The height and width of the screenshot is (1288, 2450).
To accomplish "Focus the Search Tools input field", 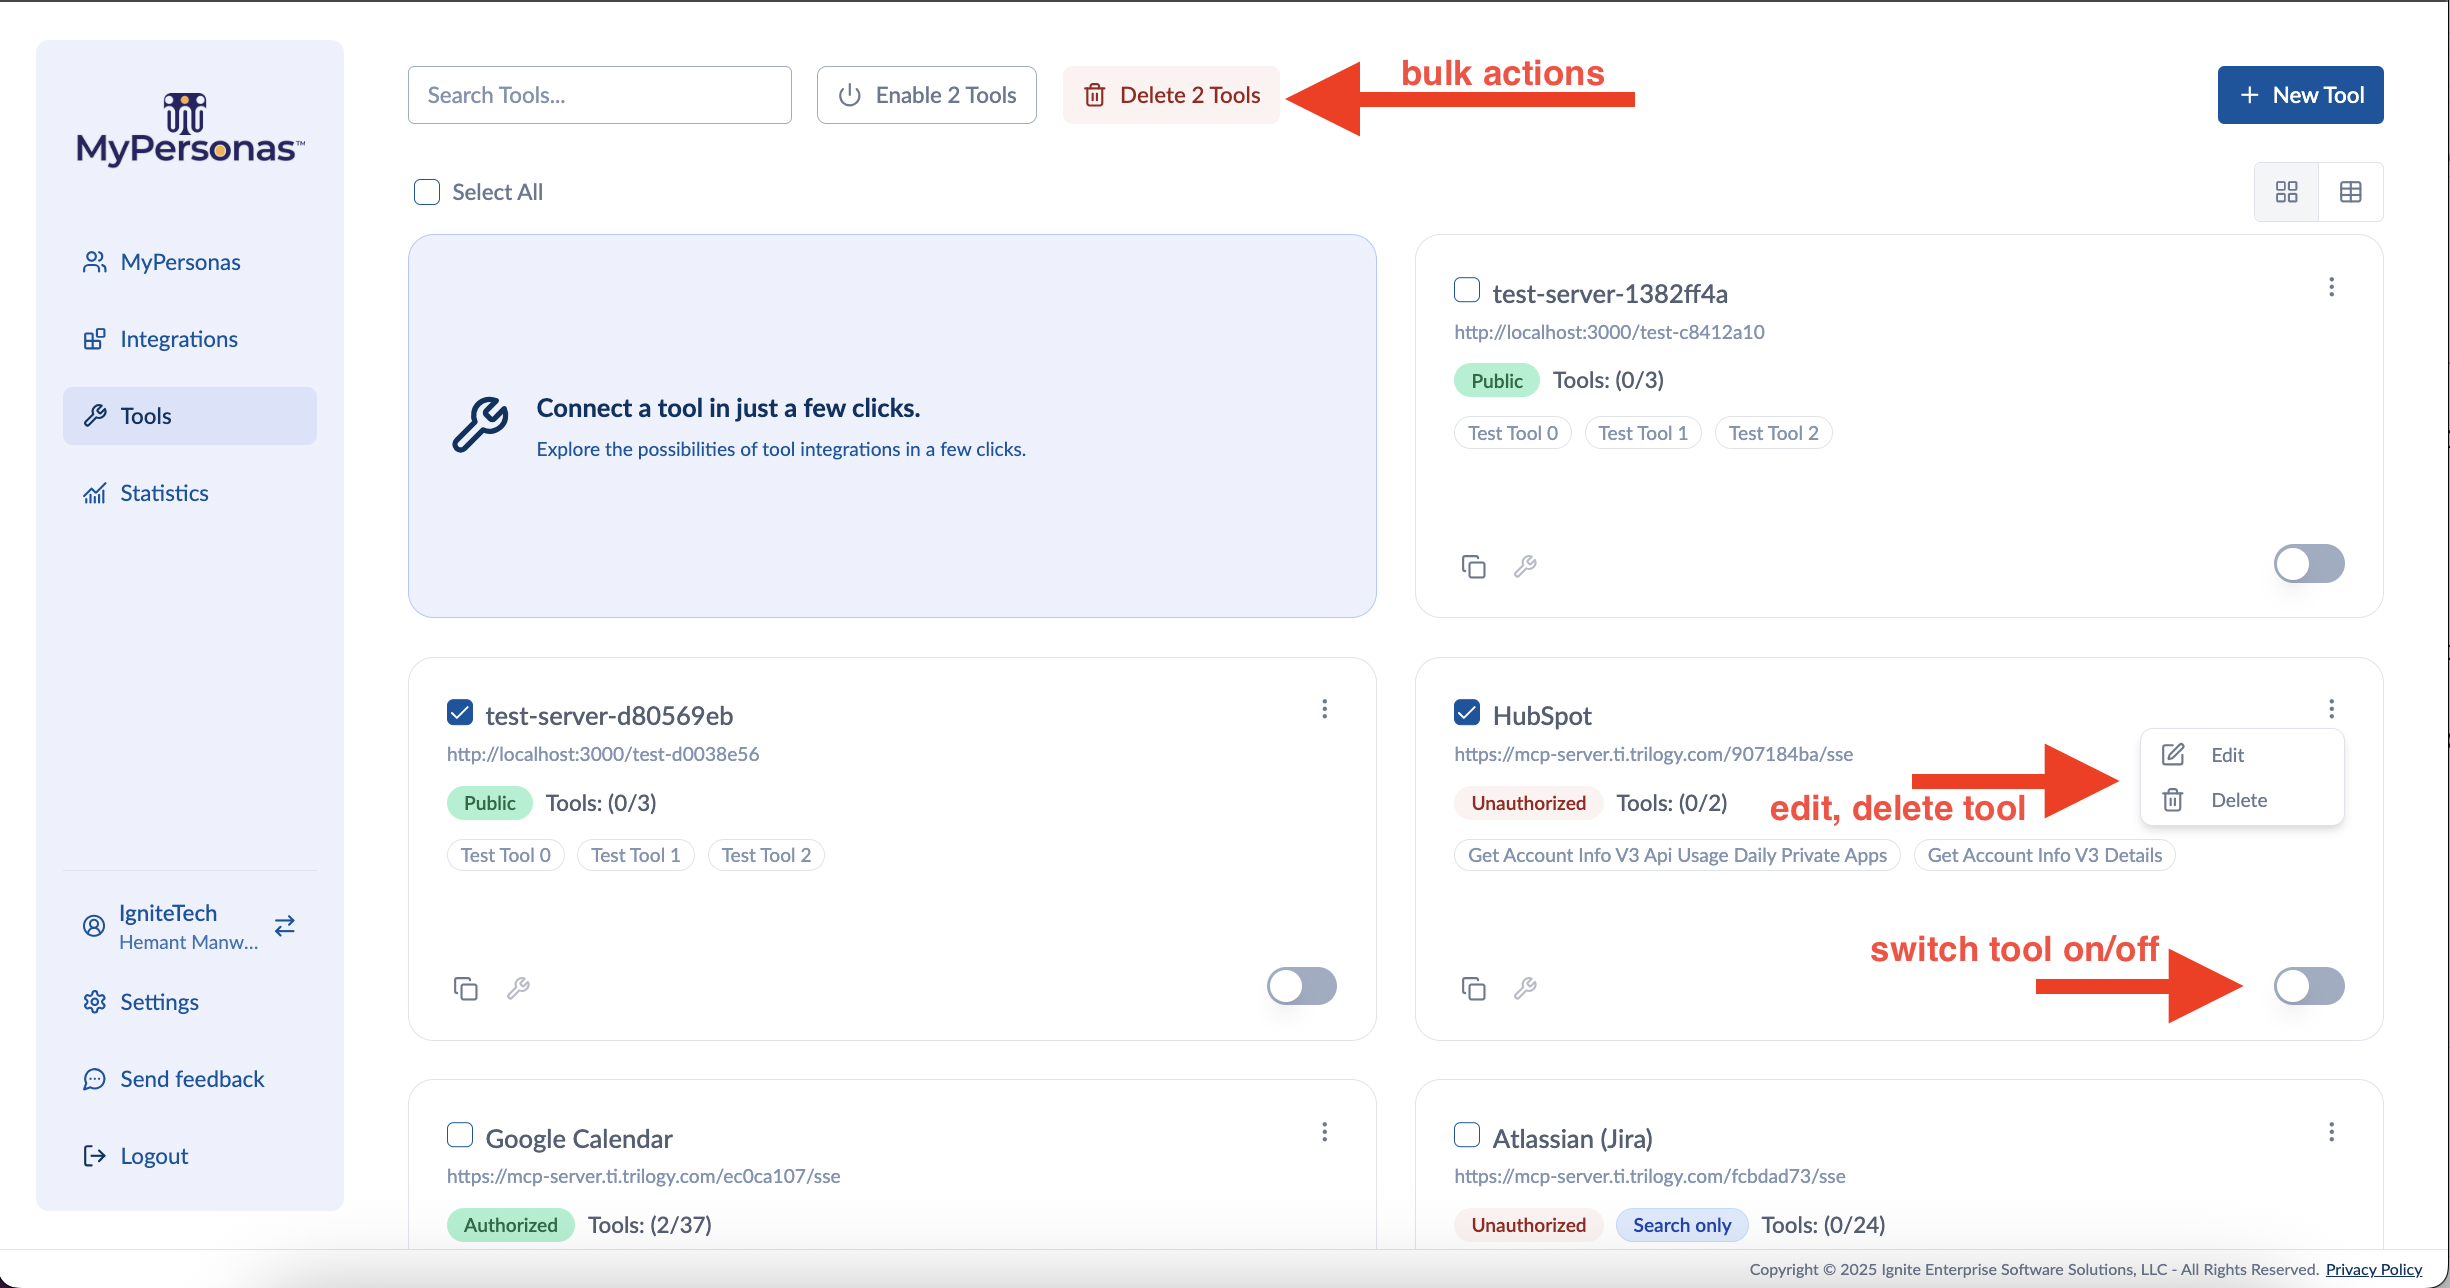I will click(600, 95).
